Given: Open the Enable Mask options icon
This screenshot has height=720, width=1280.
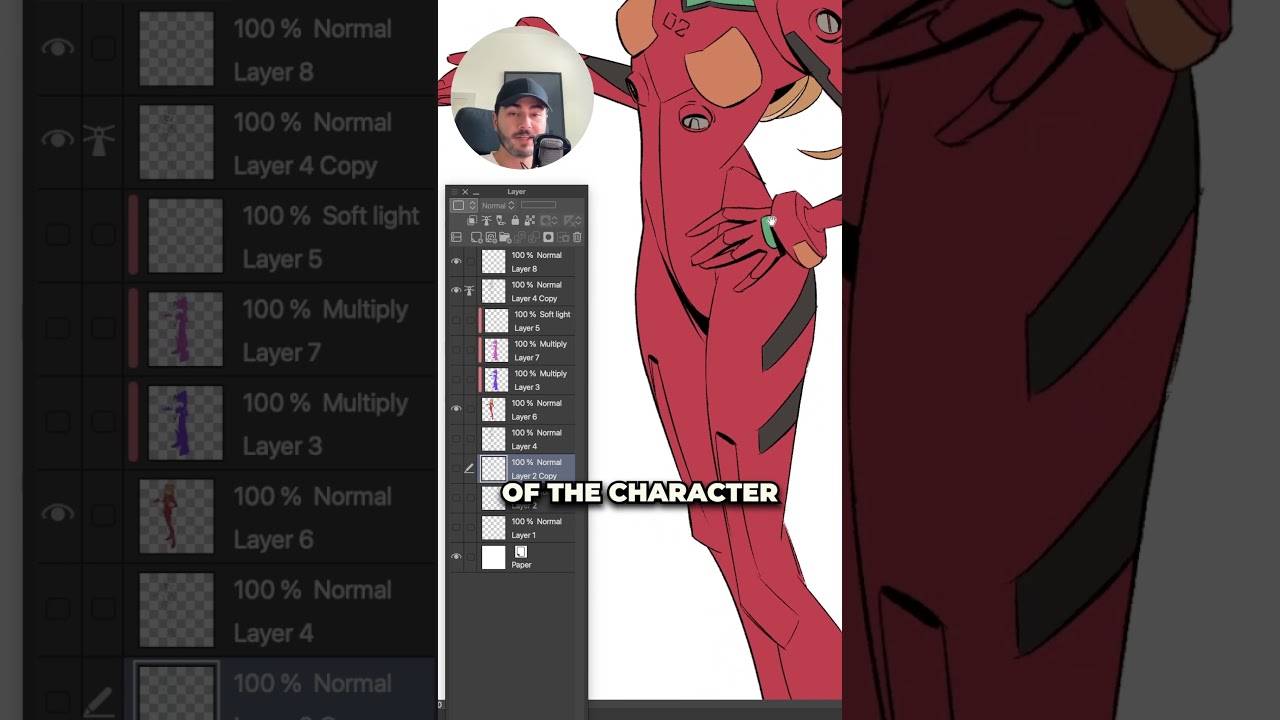Looking at the screenshot, I should 548,221.
